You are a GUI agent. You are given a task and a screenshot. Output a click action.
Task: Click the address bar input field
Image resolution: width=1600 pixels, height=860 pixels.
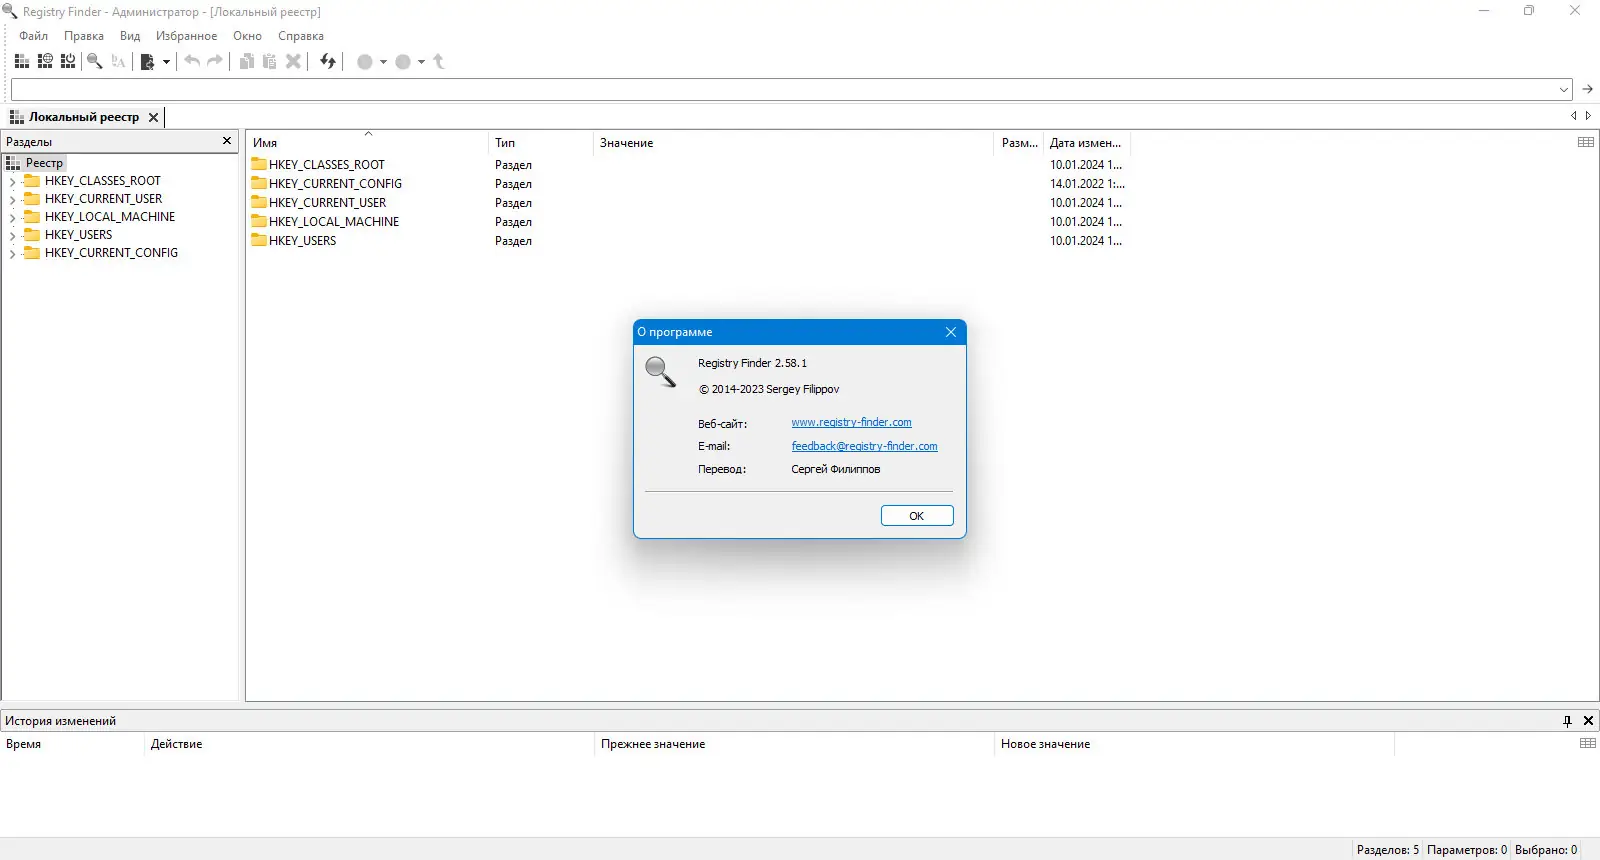(784, 90)
